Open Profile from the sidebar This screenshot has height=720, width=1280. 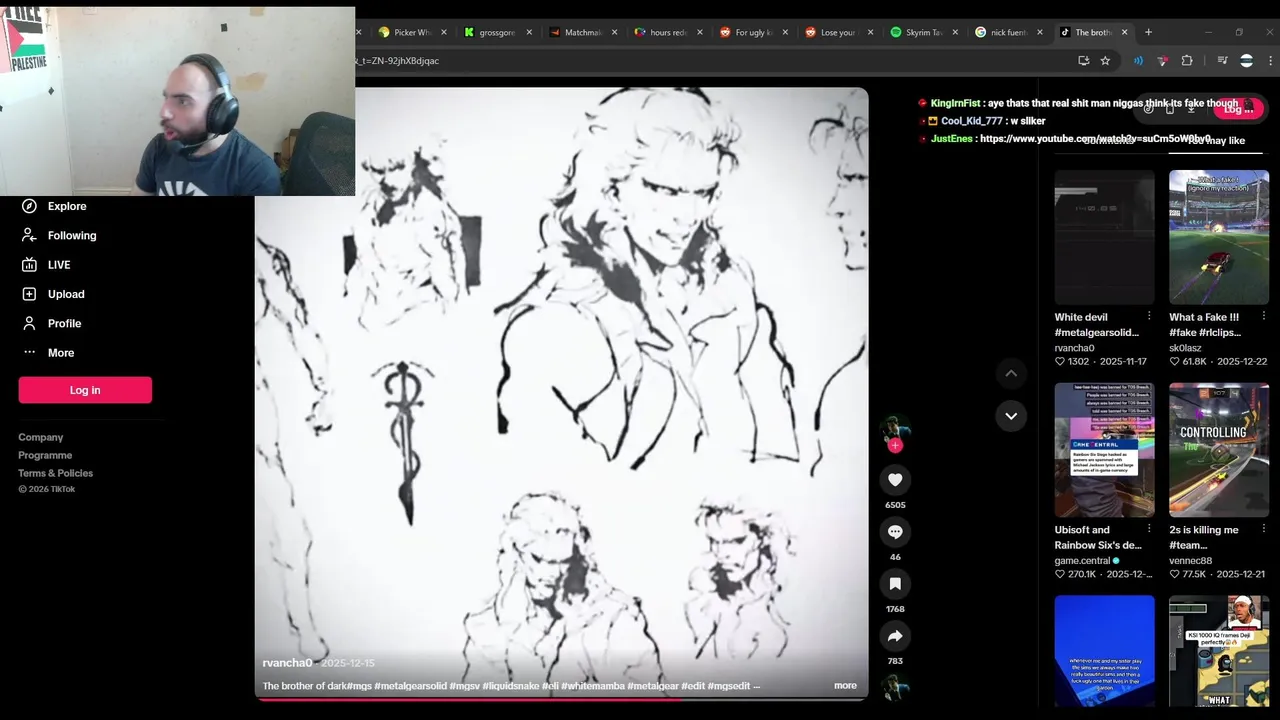(52, 323)
